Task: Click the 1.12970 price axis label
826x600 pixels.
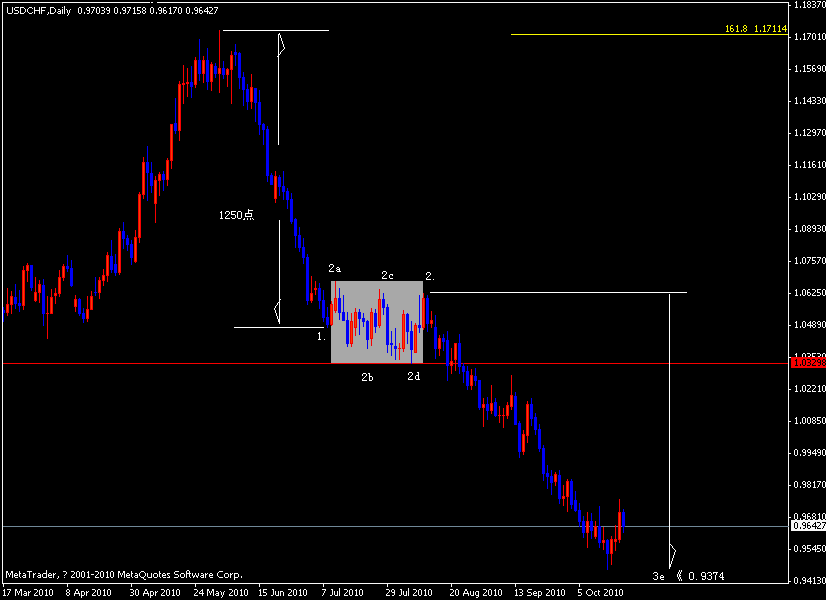Action: pos(810,133)
